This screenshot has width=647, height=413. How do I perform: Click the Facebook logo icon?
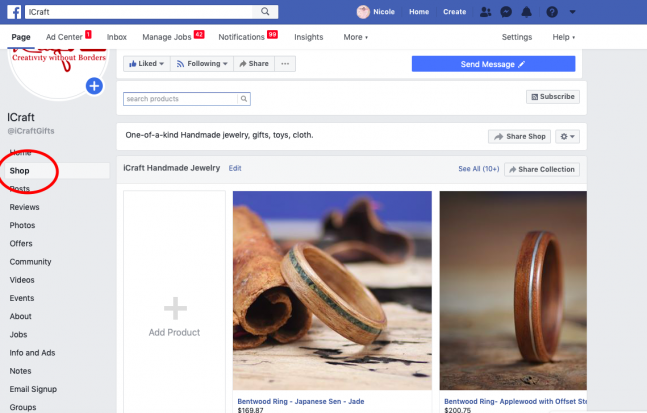14,12
